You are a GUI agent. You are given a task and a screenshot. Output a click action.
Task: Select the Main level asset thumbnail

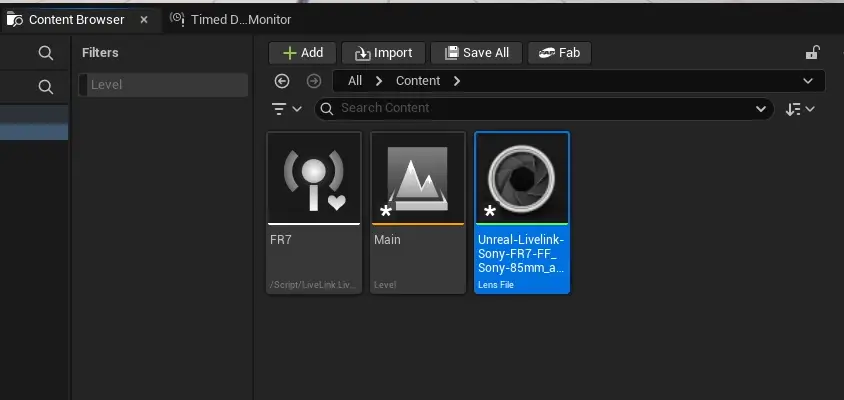pyautogui.click(x=418, y=178)
